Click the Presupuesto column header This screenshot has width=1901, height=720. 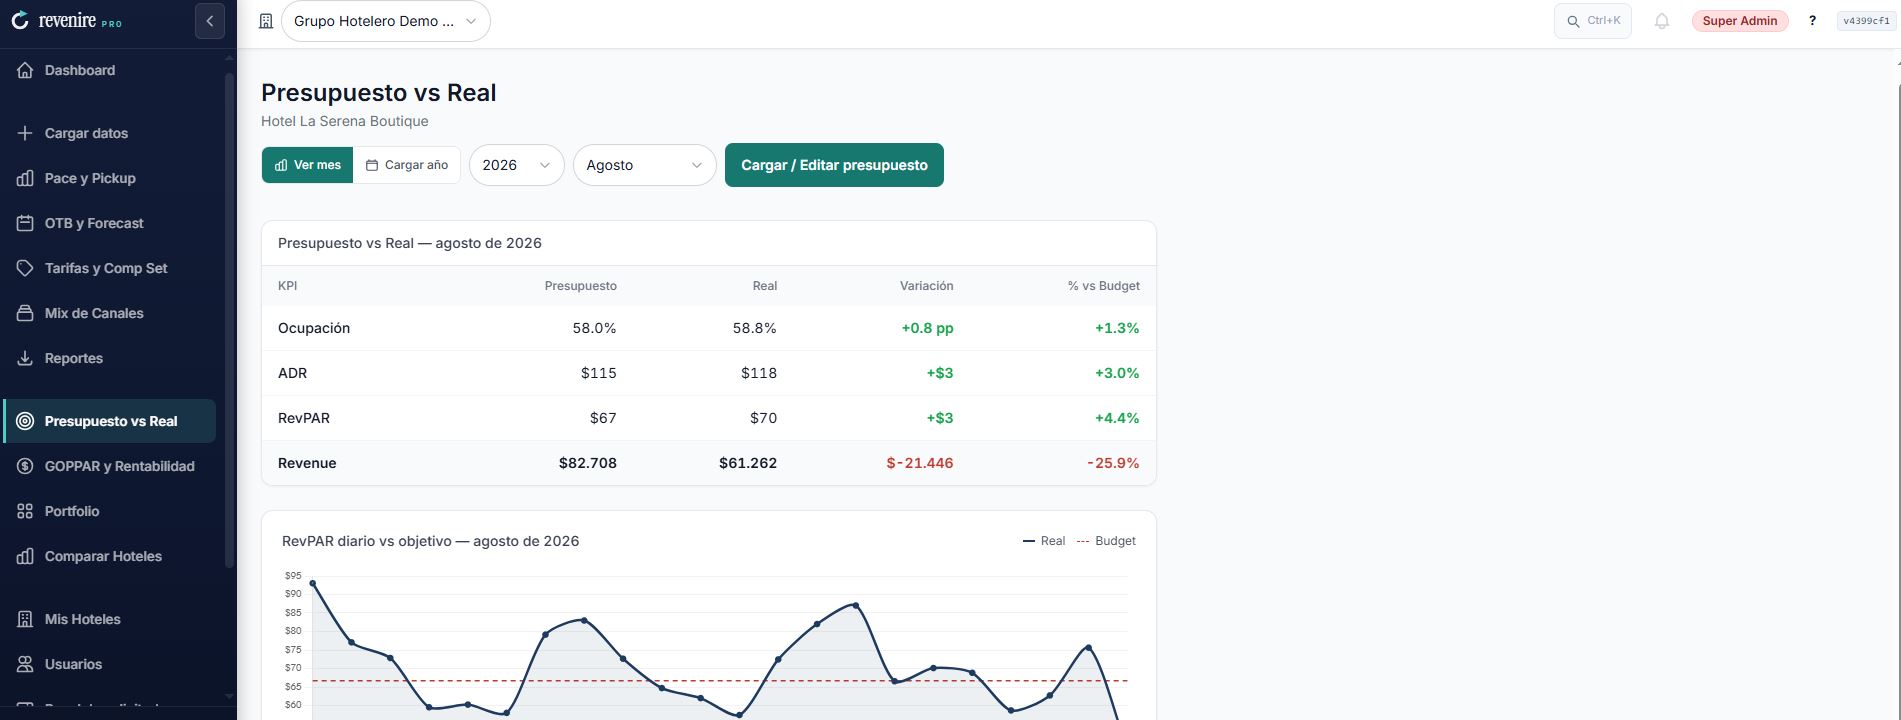(581, 286)
